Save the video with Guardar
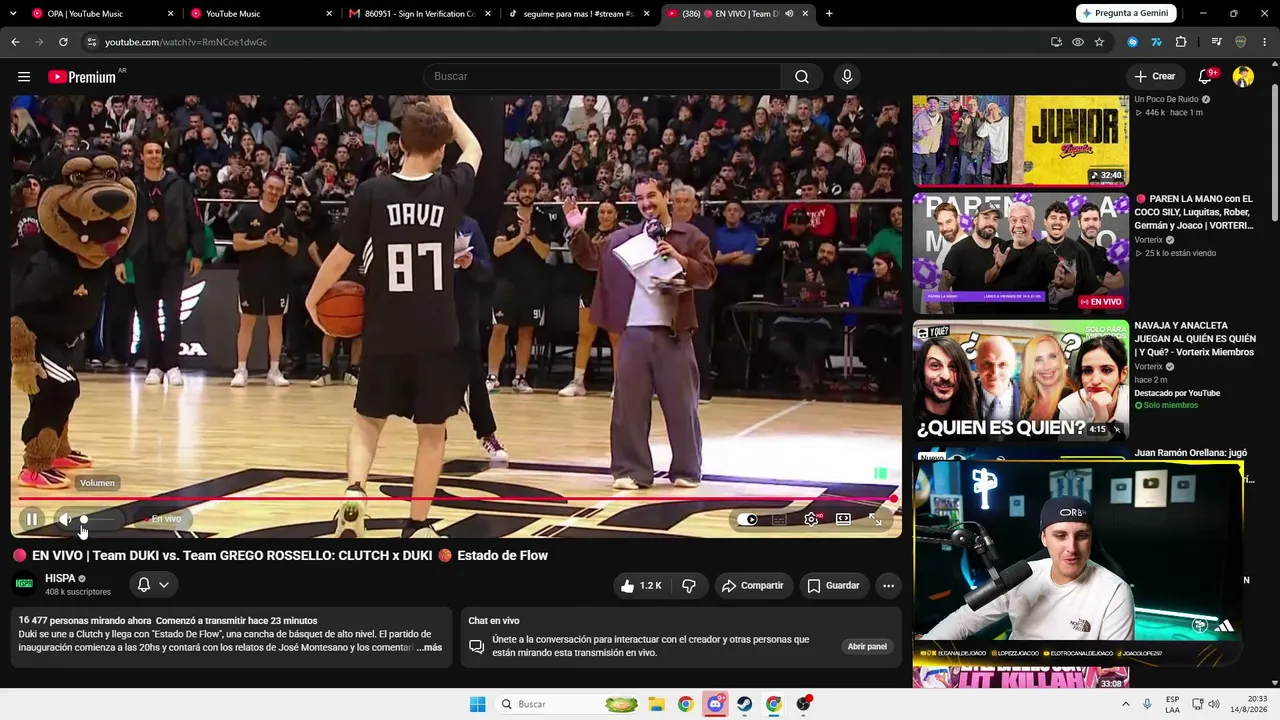Screen dimensions: 1280x720 [833, 586]
